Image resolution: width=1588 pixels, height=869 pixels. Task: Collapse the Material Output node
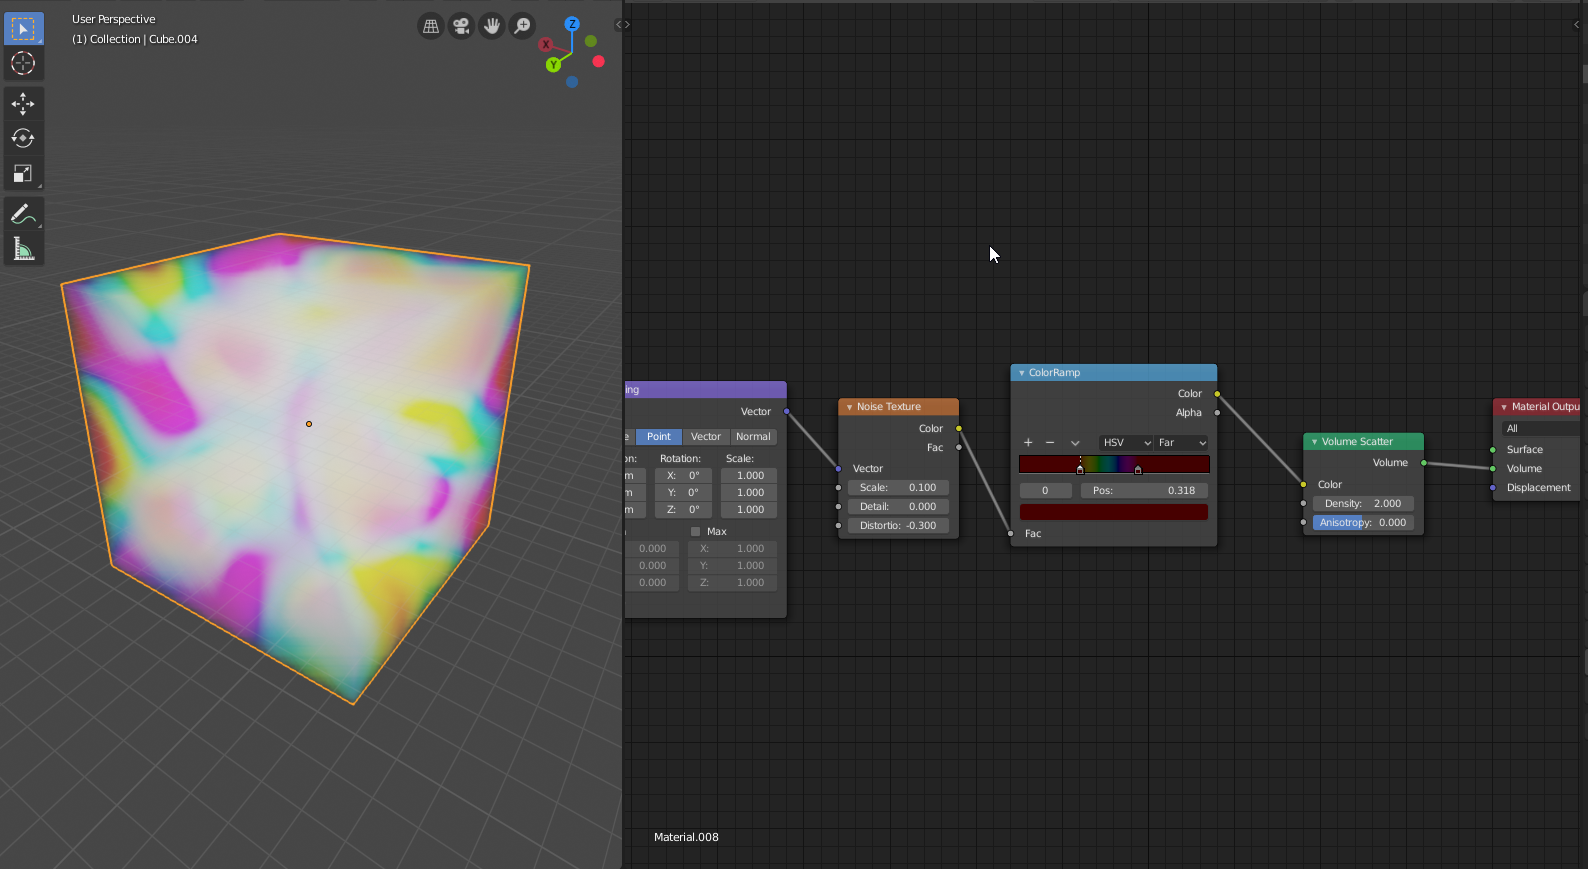(x=1504, y=407)
